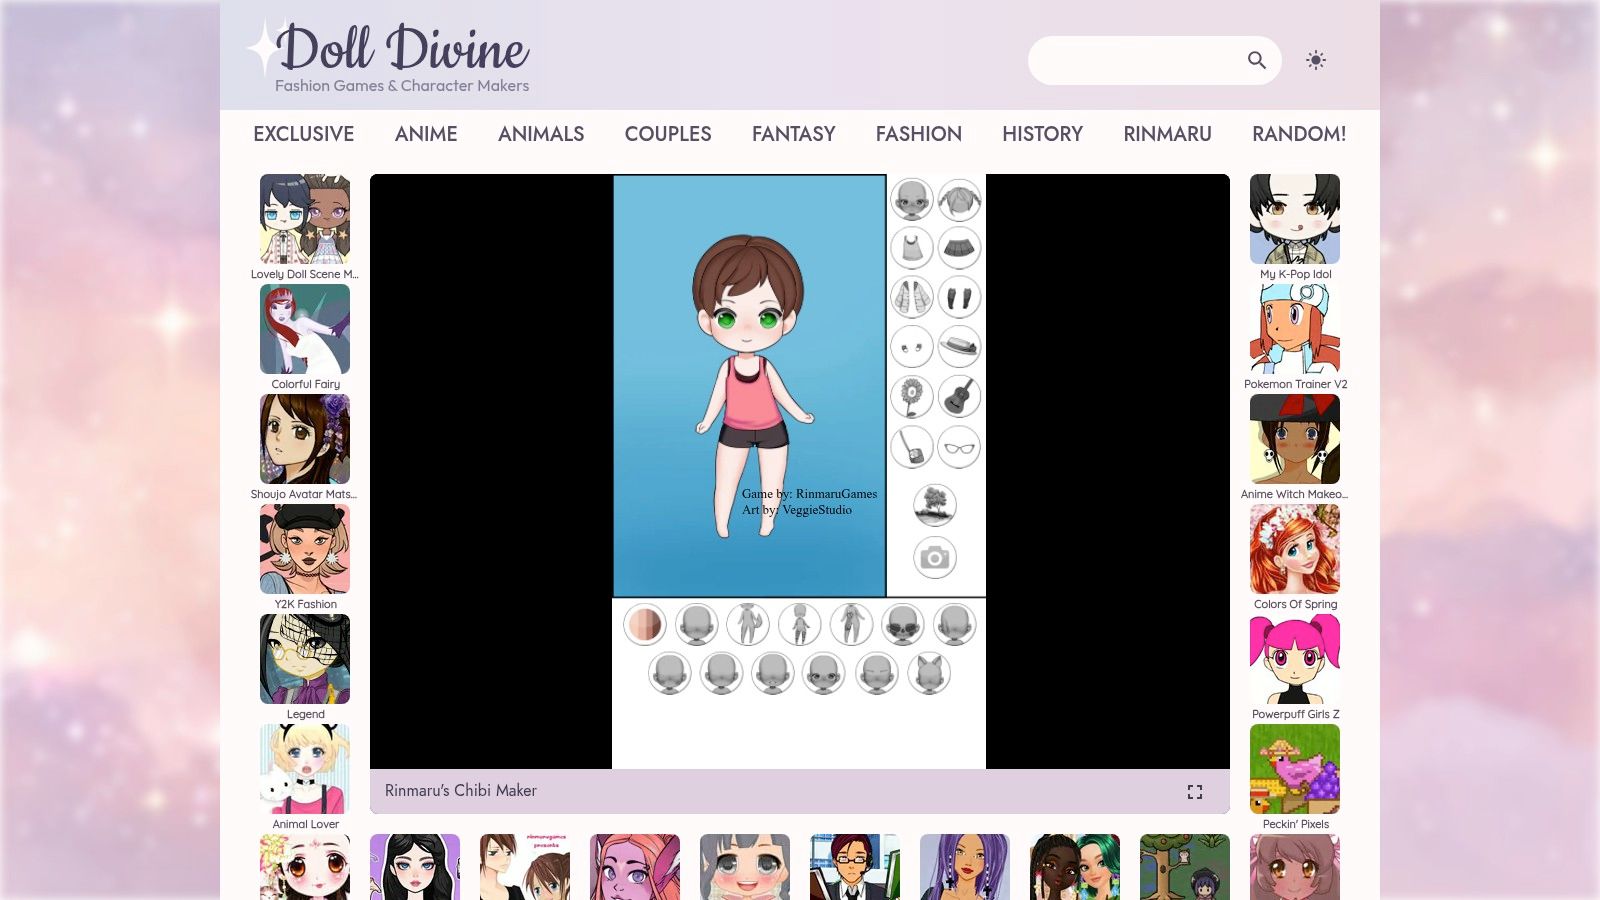
Task: Open the My K-Pop Idol game
Action: pos(1295,228)
